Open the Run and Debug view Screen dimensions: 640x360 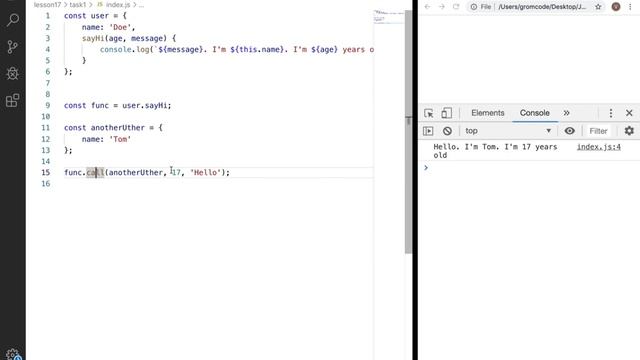(x=13, y=73)
